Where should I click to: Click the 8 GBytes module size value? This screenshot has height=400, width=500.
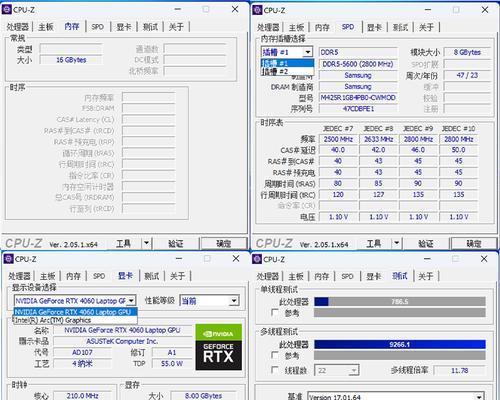[x=467, y=52]
